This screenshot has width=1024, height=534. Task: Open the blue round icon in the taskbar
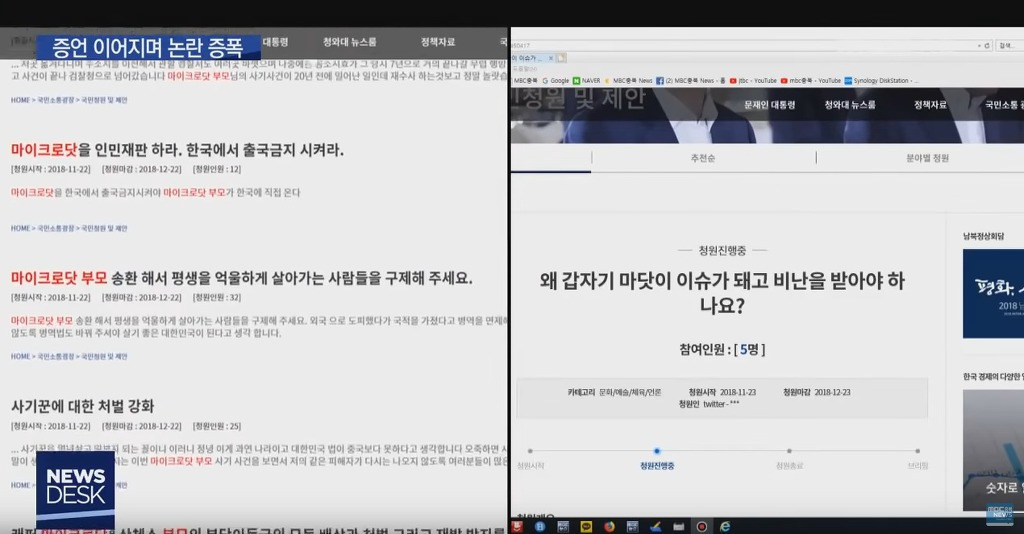tap(539, 526)
